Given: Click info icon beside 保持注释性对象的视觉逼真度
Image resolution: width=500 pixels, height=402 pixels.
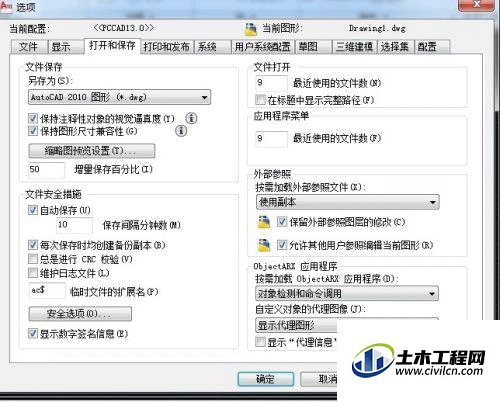Looking at the screenshot, I should pyautogui.click(x=191, y=118).
